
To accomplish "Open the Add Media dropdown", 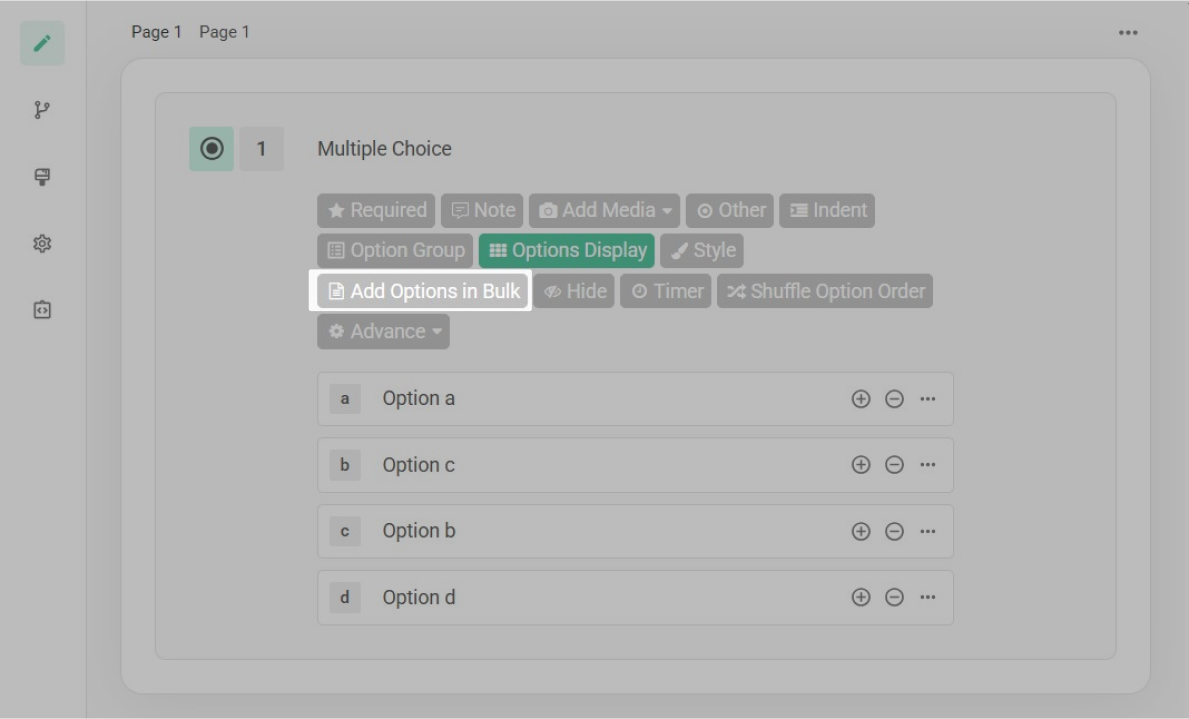I will click(x=604, y=210).
